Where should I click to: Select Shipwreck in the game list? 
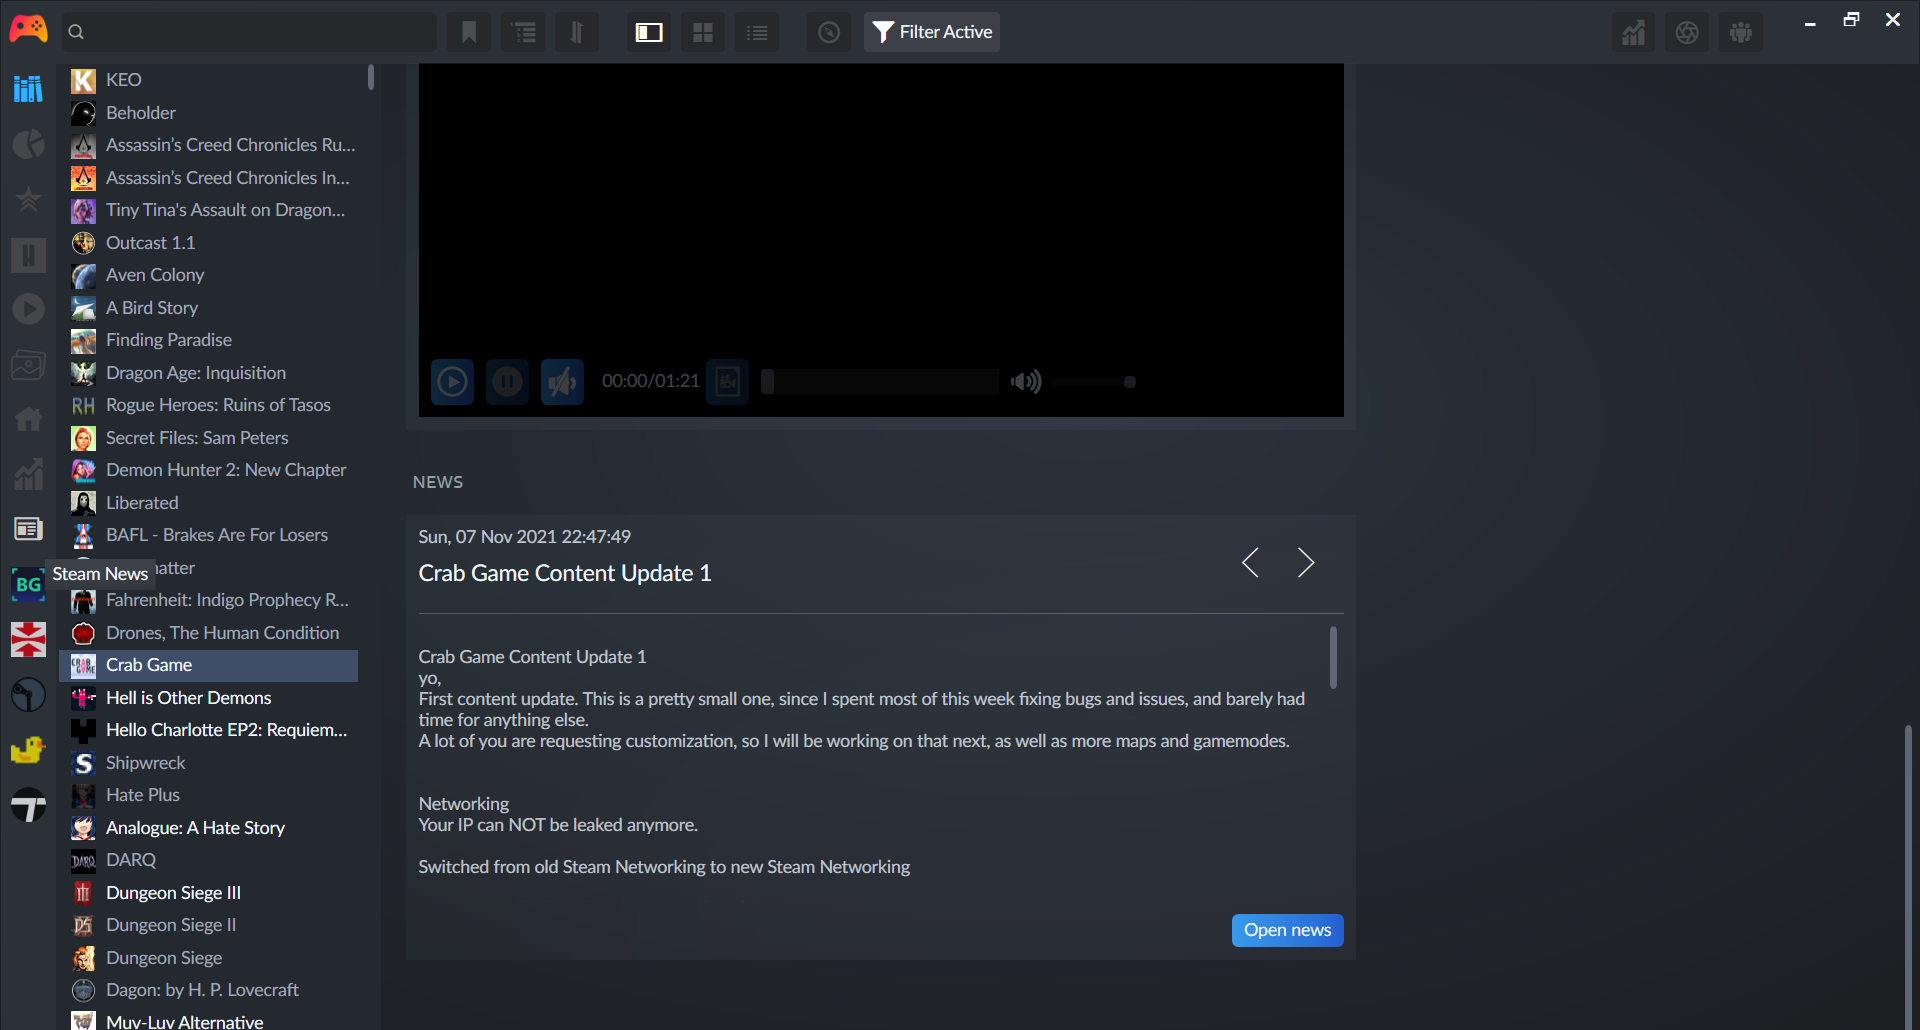tap(209, 763)
